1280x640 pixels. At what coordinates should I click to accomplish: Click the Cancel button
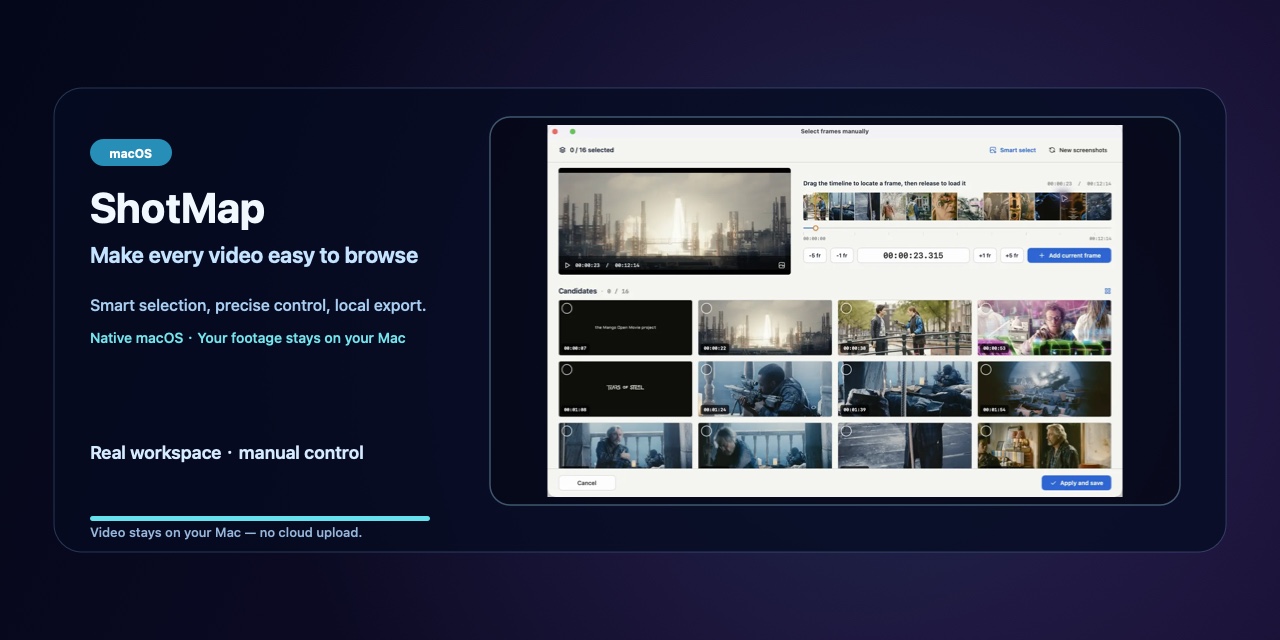[x=587, y=482]
